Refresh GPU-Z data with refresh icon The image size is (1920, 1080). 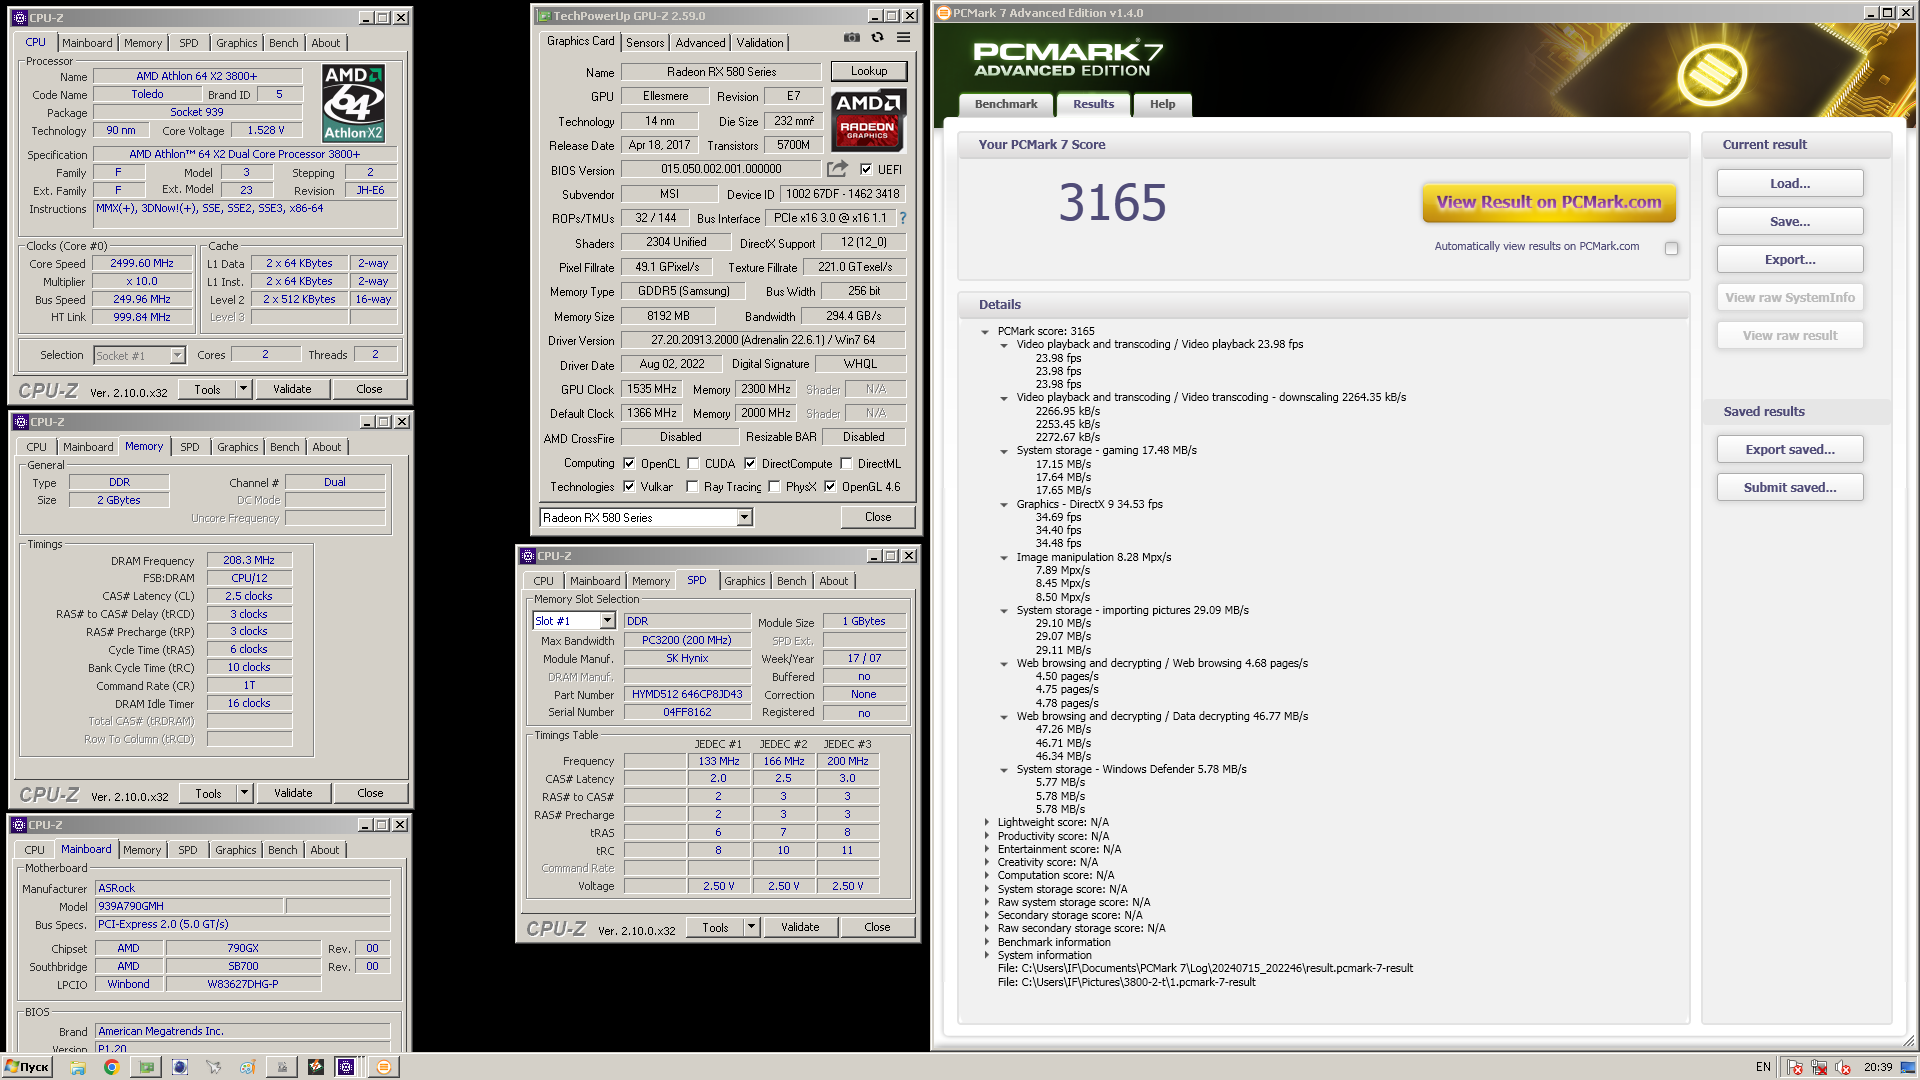pyautogui.click(x=877, y=37)
